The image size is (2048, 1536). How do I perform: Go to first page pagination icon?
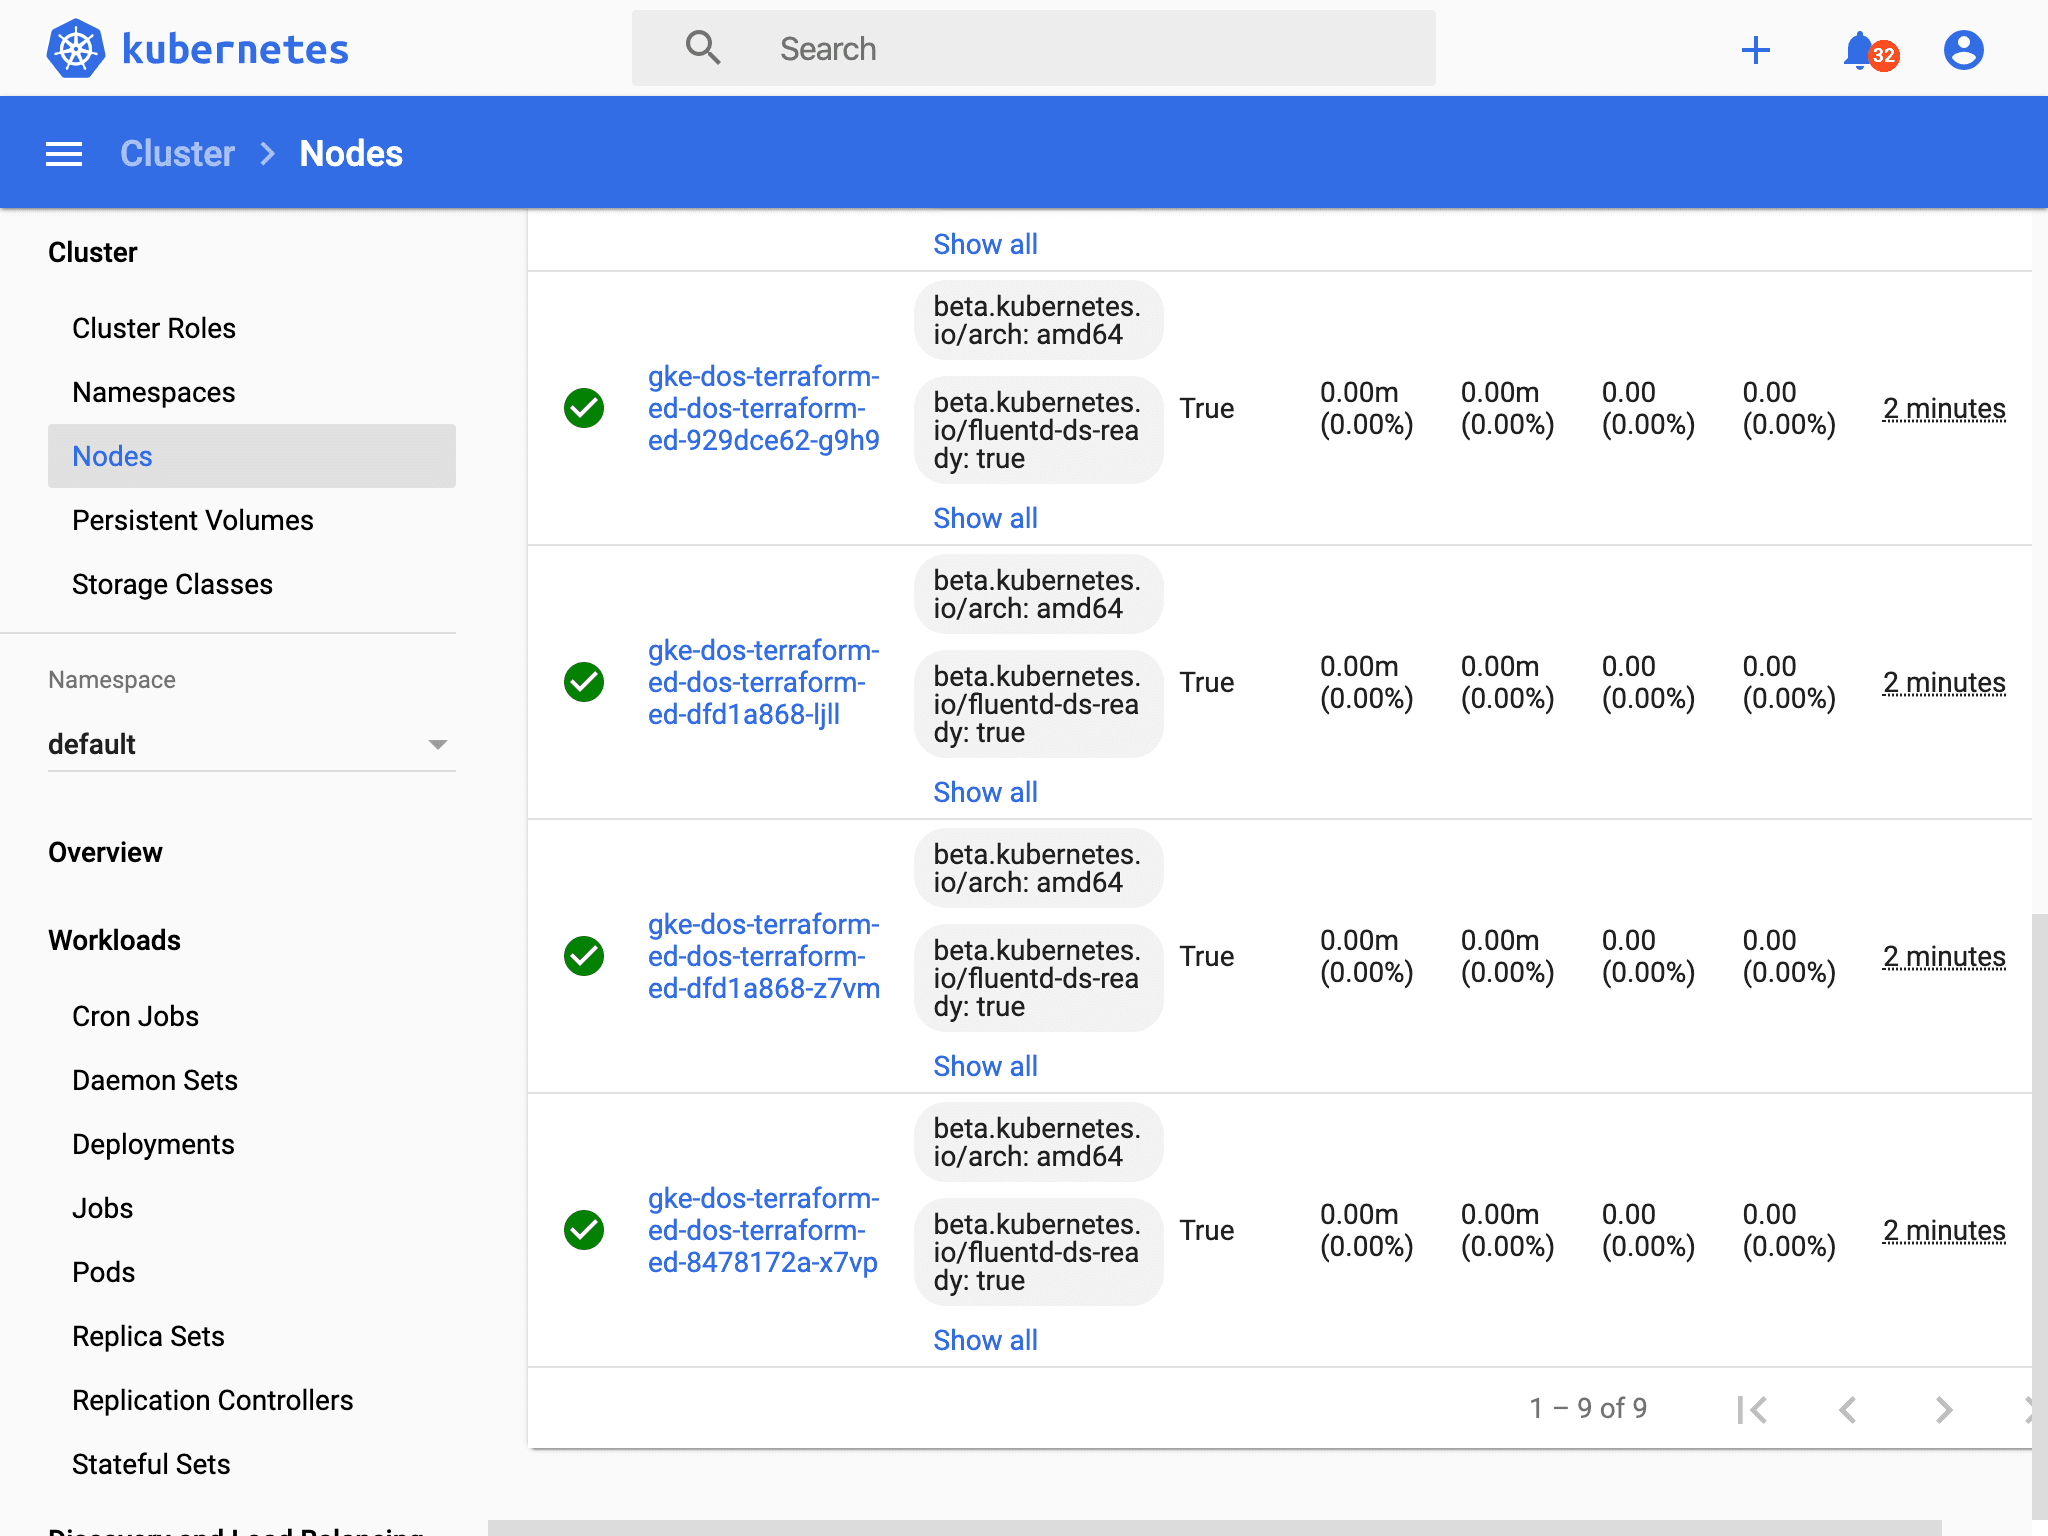tap(1752, 1410)
